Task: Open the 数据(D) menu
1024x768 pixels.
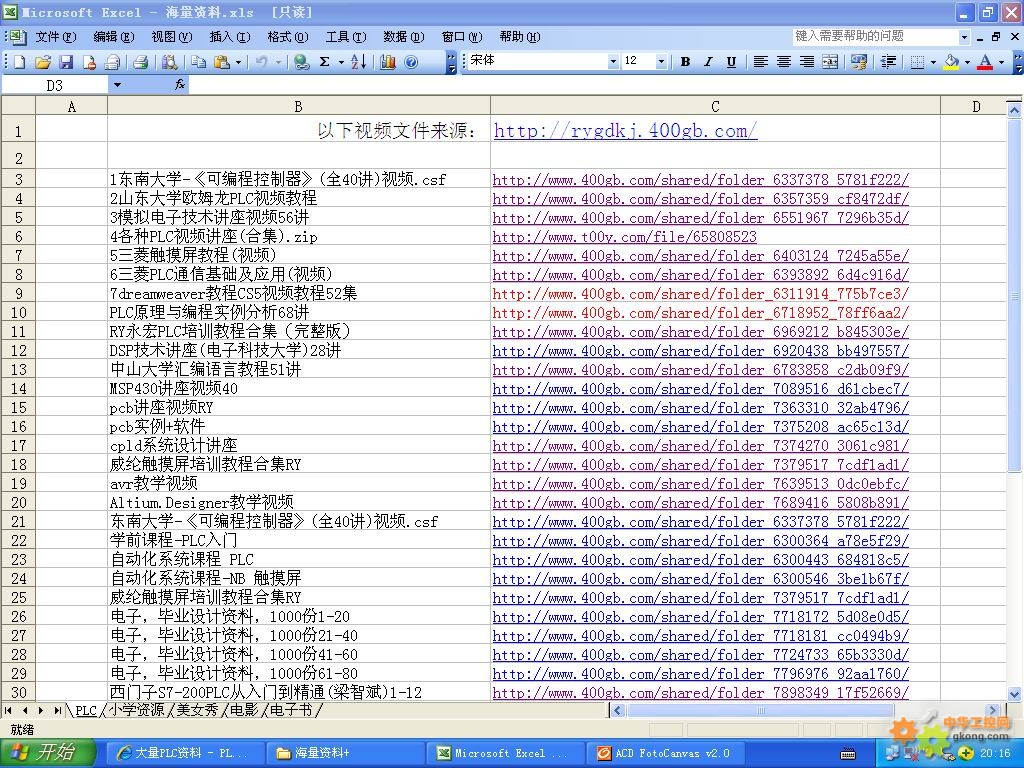Action: point(404,37)
